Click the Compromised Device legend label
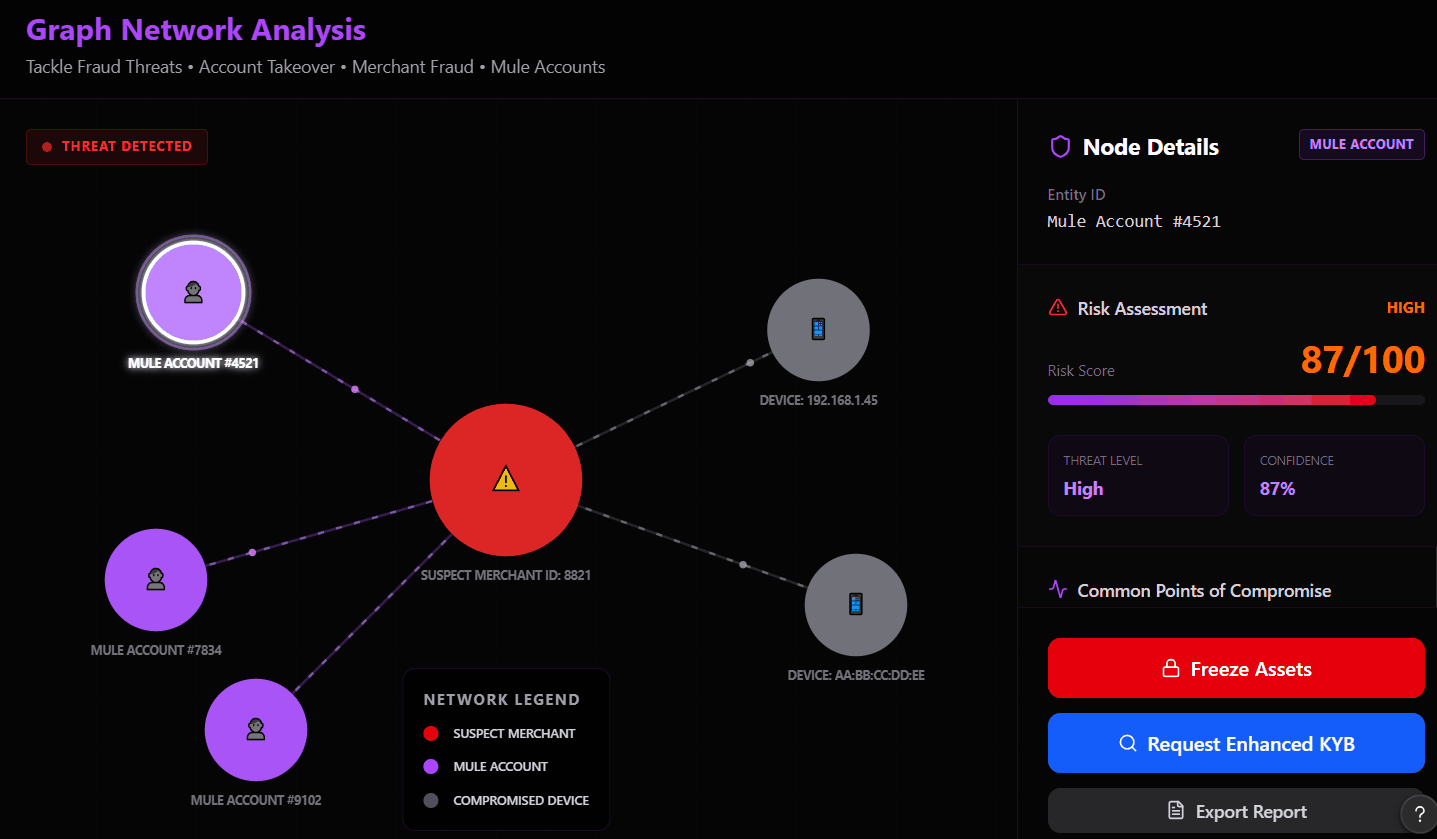Image resolution: width=1437 pixels, height=839 pixels. point(521,800)
